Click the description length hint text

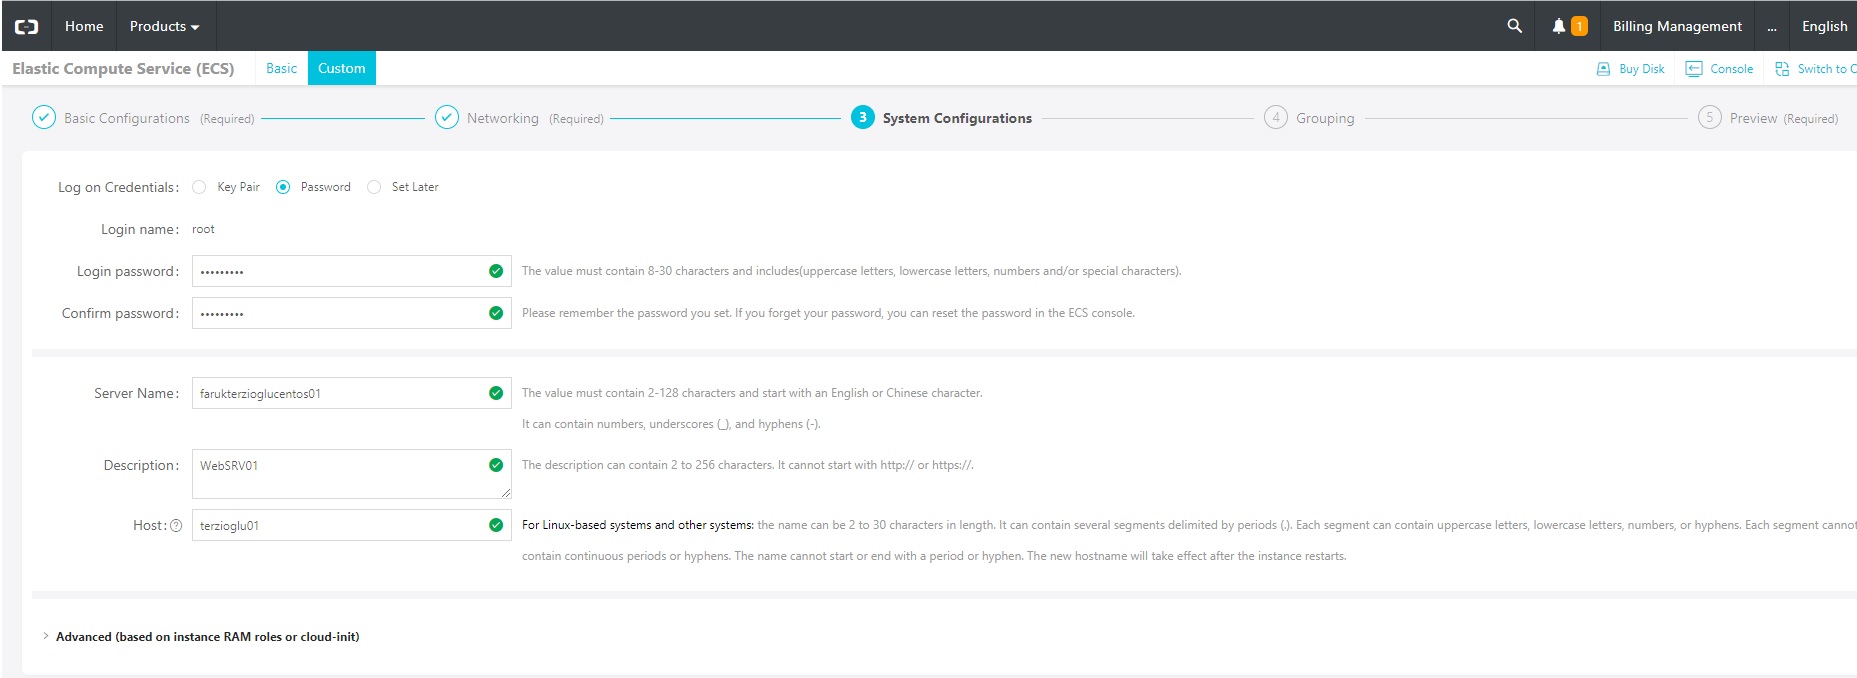pos(748,465)
